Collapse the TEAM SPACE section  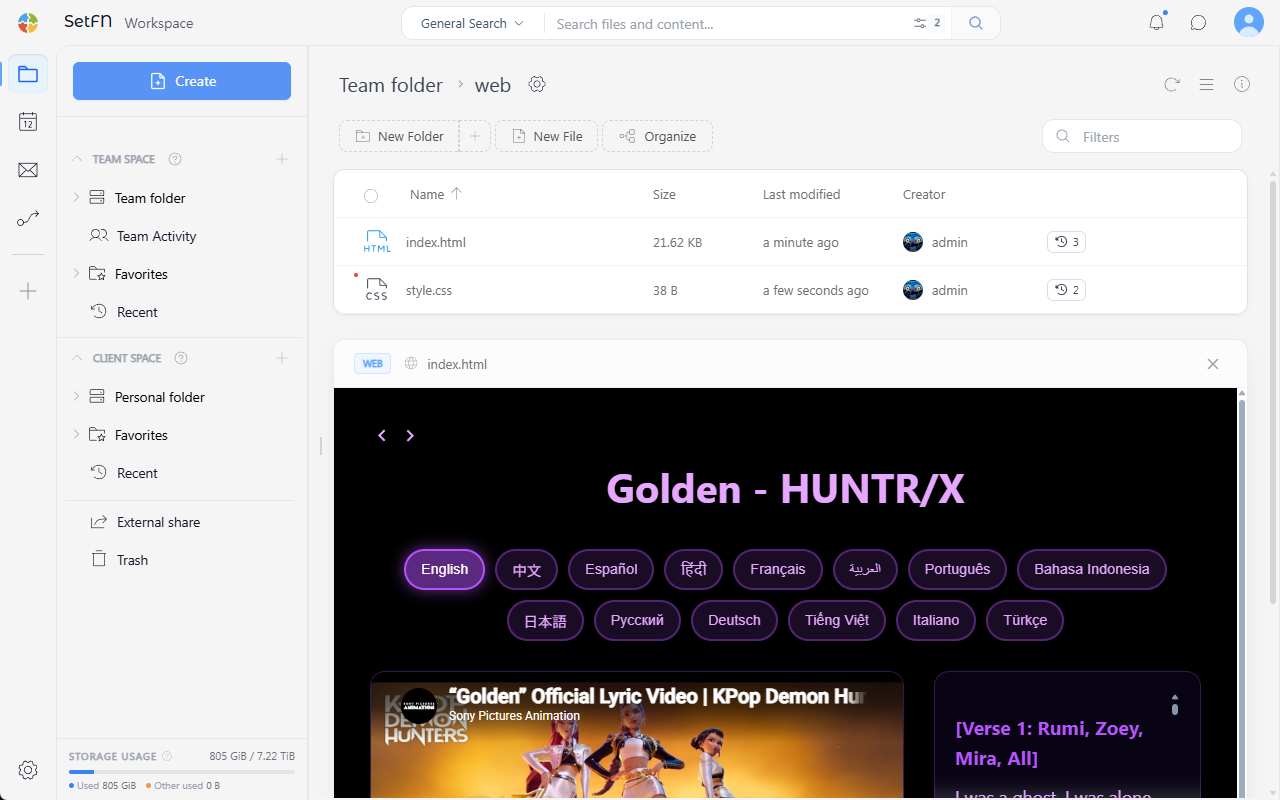(x=77, y=159)
